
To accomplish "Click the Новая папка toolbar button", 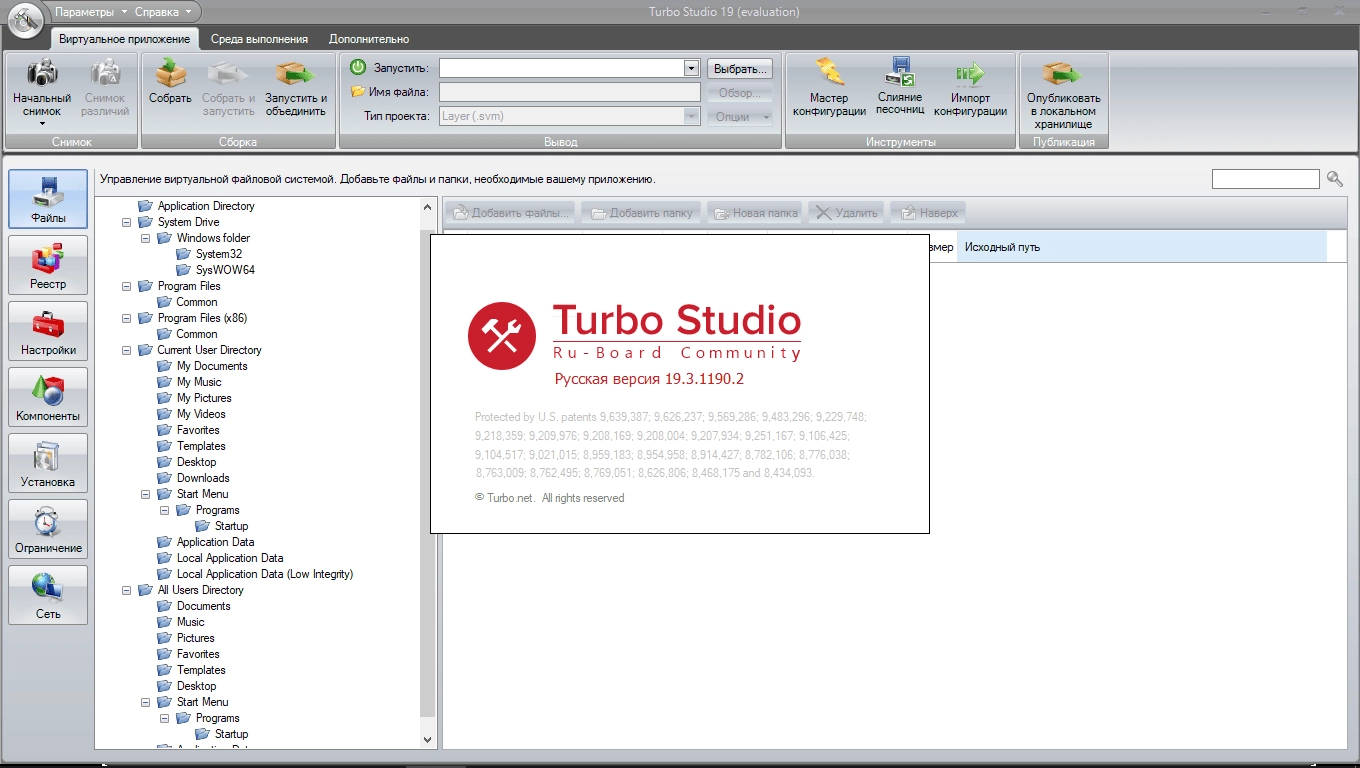I will click(x=755, y=213).
